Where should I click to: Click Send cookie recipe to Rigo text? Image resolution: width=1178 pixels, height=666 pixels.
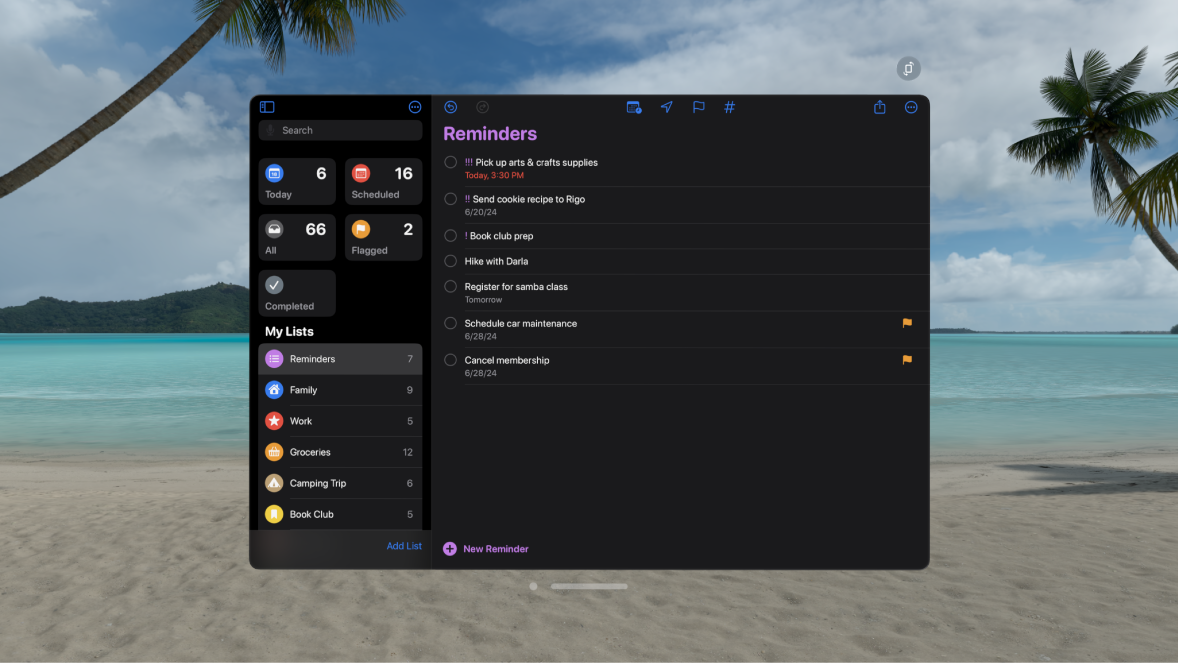[529, 199]
